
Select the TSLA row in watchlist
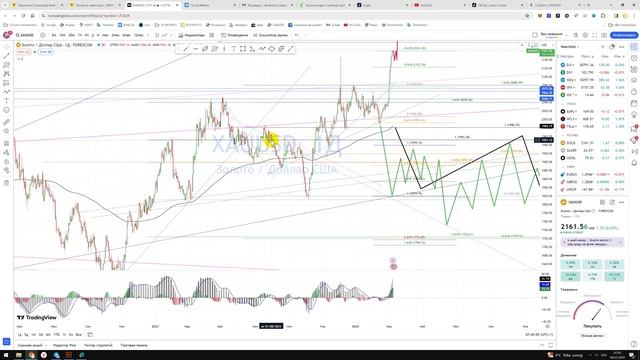tap(593, 127)
